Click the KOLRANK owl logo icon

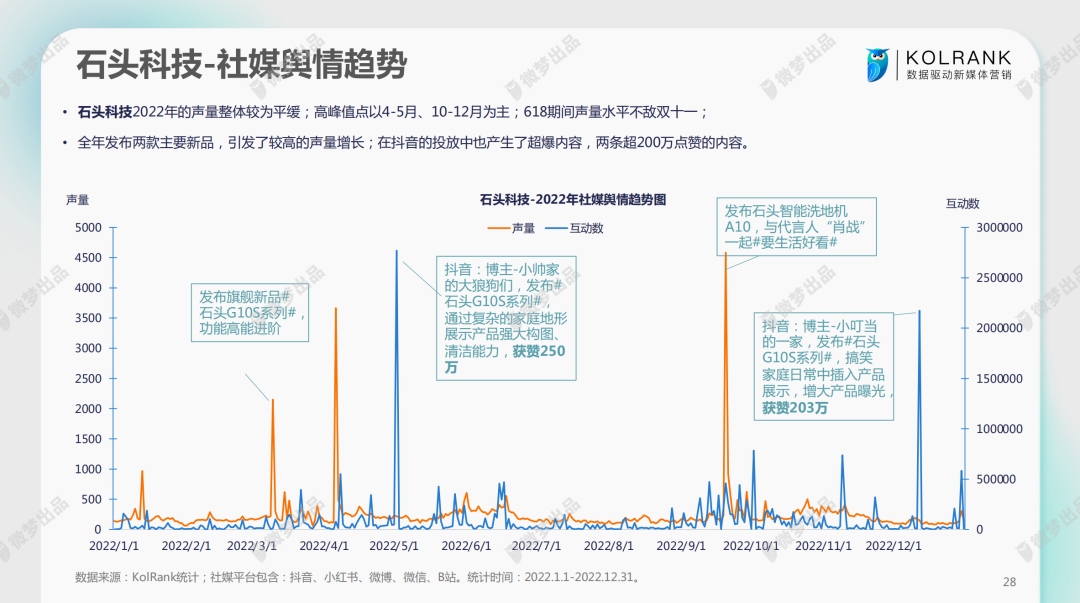click(877, 65)
